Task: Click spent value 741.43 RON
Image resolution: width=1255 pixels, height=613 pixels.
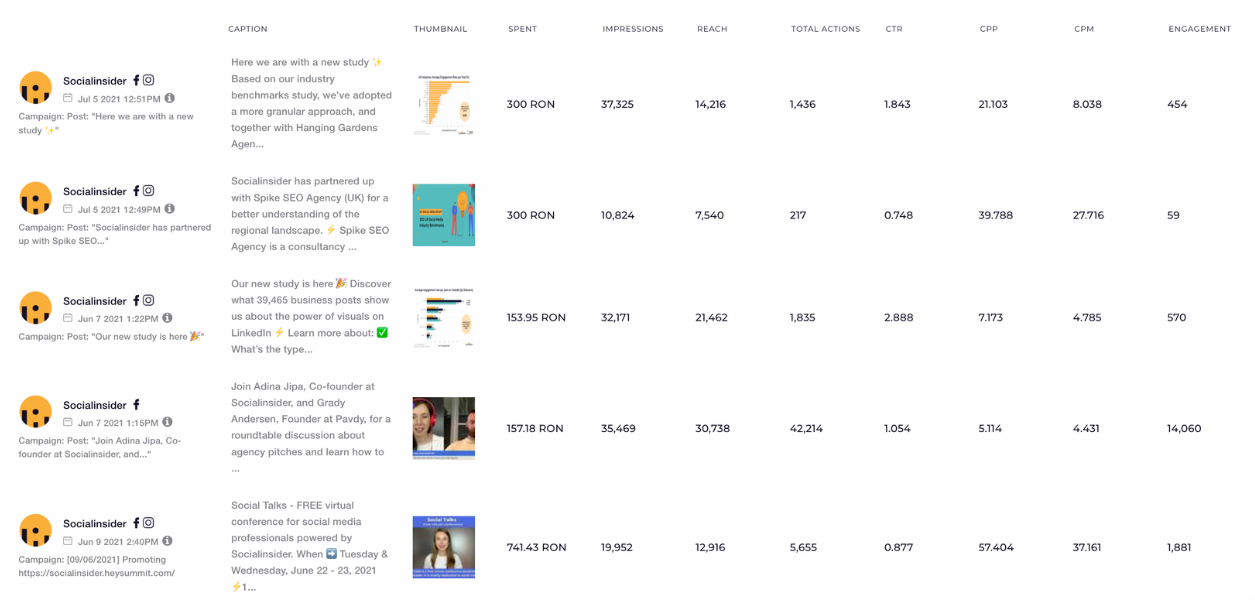Action: point(536,547)
